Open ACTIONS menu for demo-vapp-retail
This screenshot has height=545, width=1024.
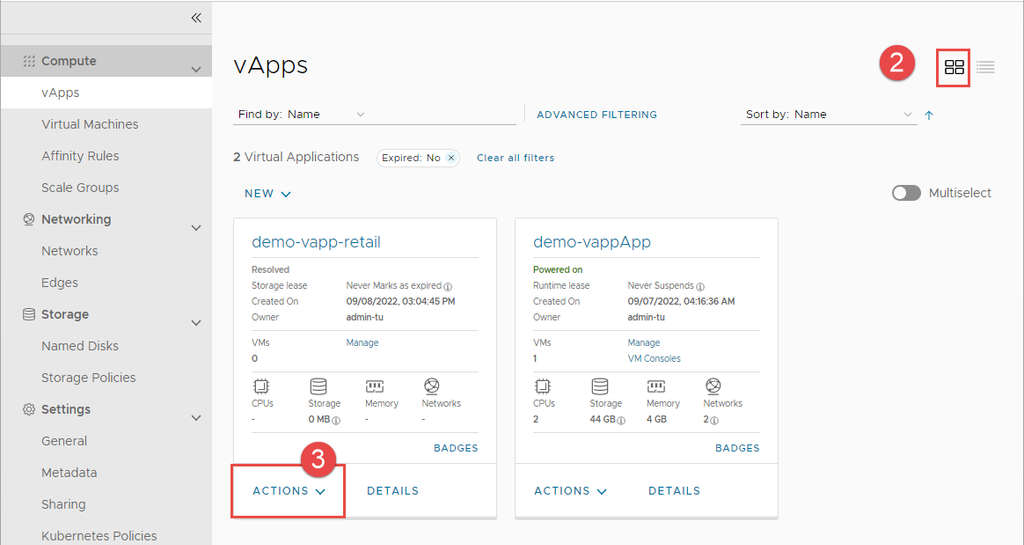(x=288, y=491)
